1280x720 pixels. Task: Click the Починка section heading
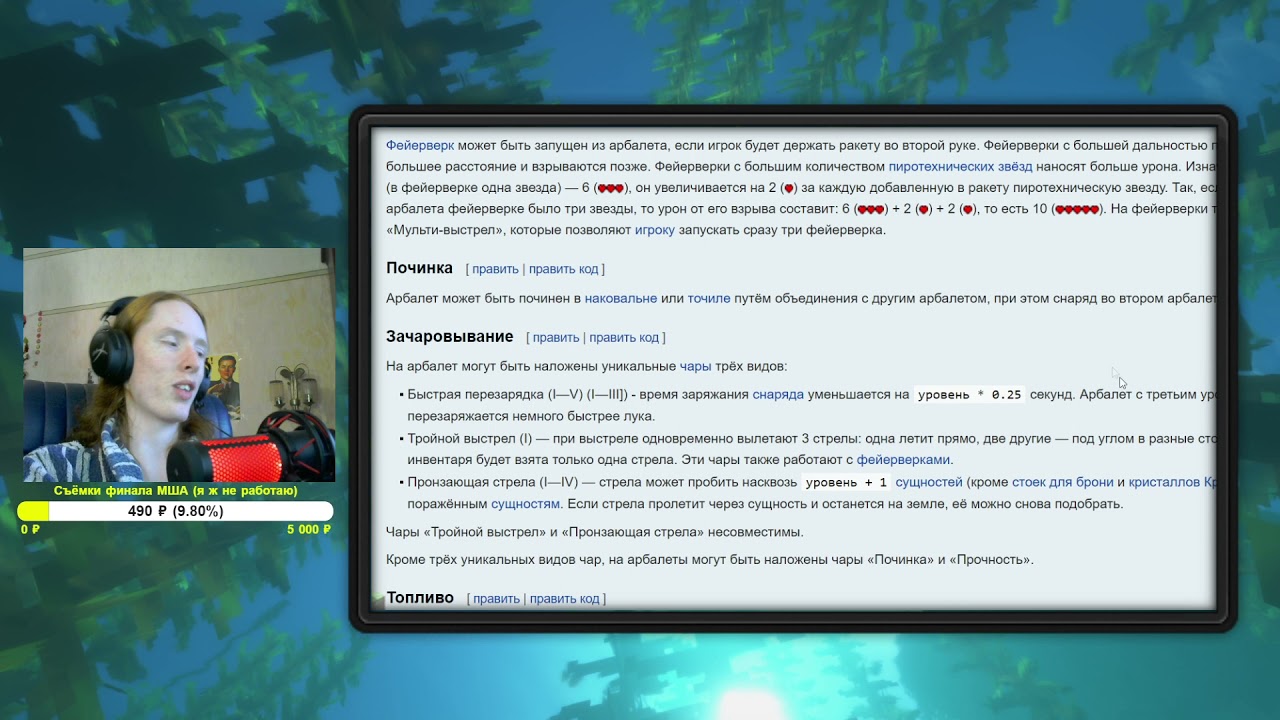tap(420, 268)
